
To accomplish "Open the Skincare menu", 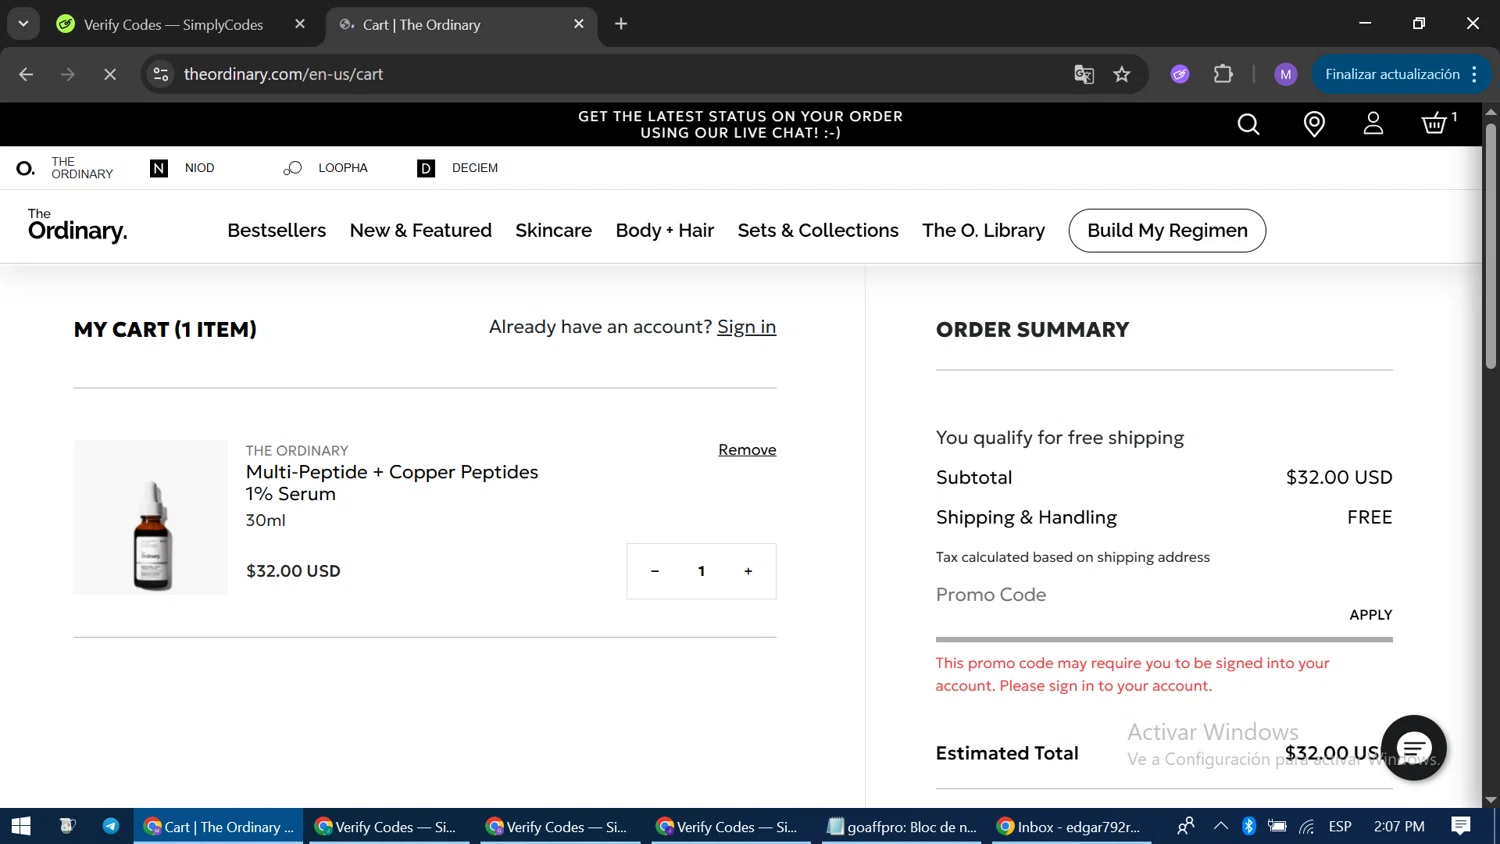I will [x=554, y=230].
